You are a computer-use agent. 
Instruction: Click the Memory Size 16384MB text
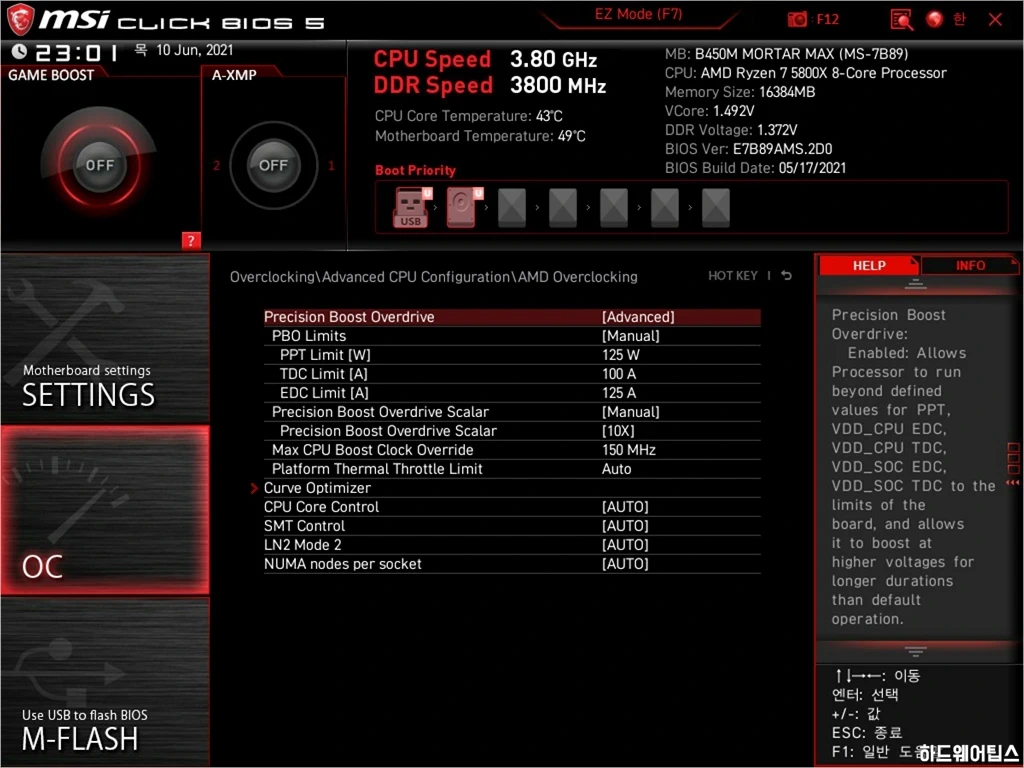coord(740,92)
